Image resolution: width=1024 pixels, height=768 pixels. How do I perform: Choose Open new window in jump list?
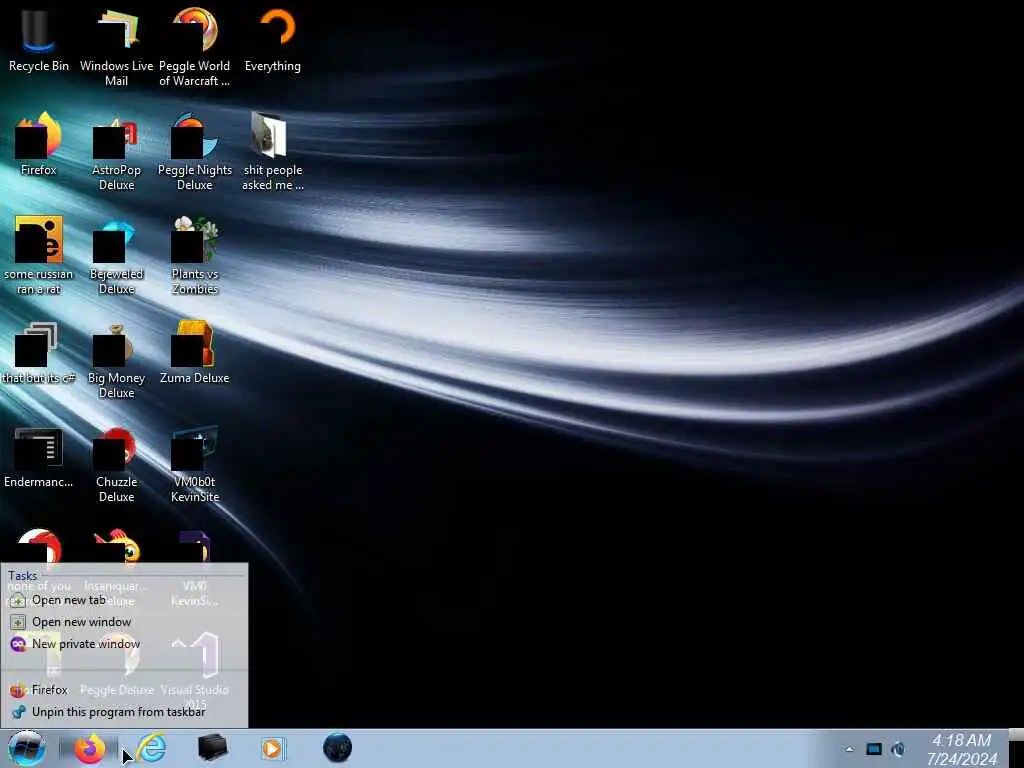click(124, 622)
